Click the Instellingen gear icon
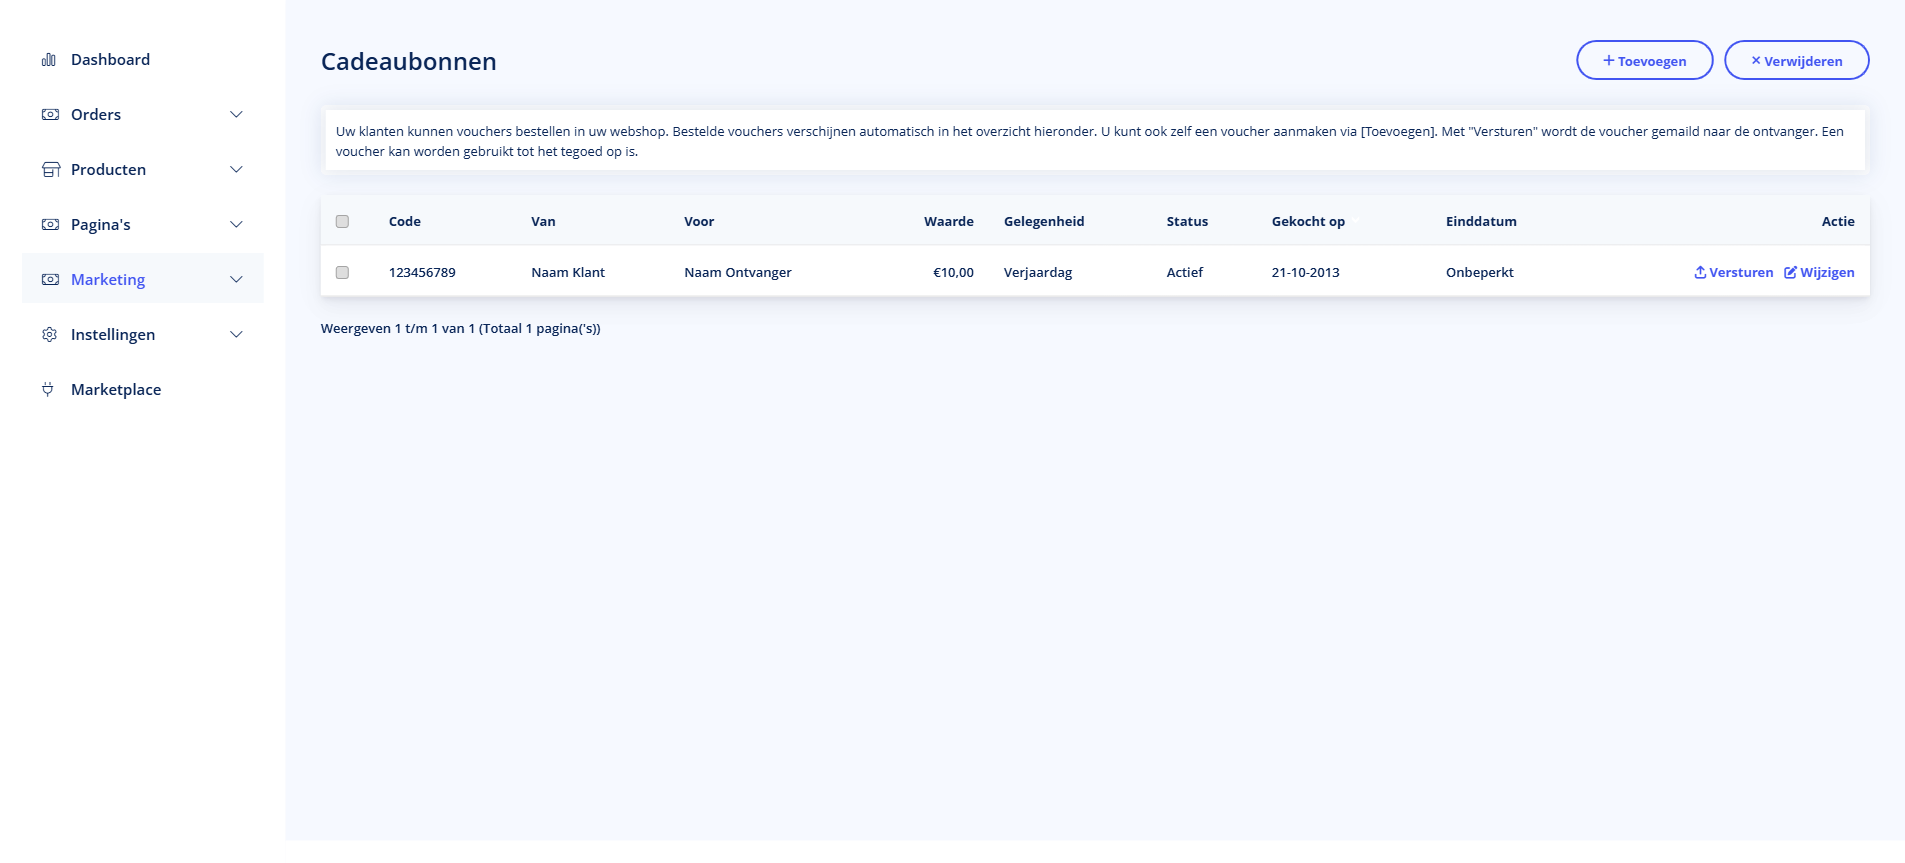The width and height of the screenshot is (1905, 863). coord(49,335)
